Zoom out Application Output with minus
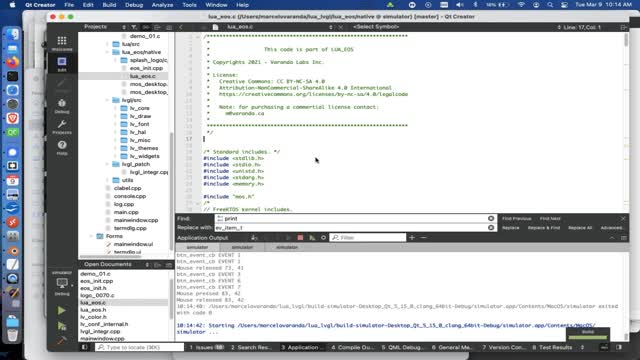The width and height of the screenshot is (640, 360). 423,238
